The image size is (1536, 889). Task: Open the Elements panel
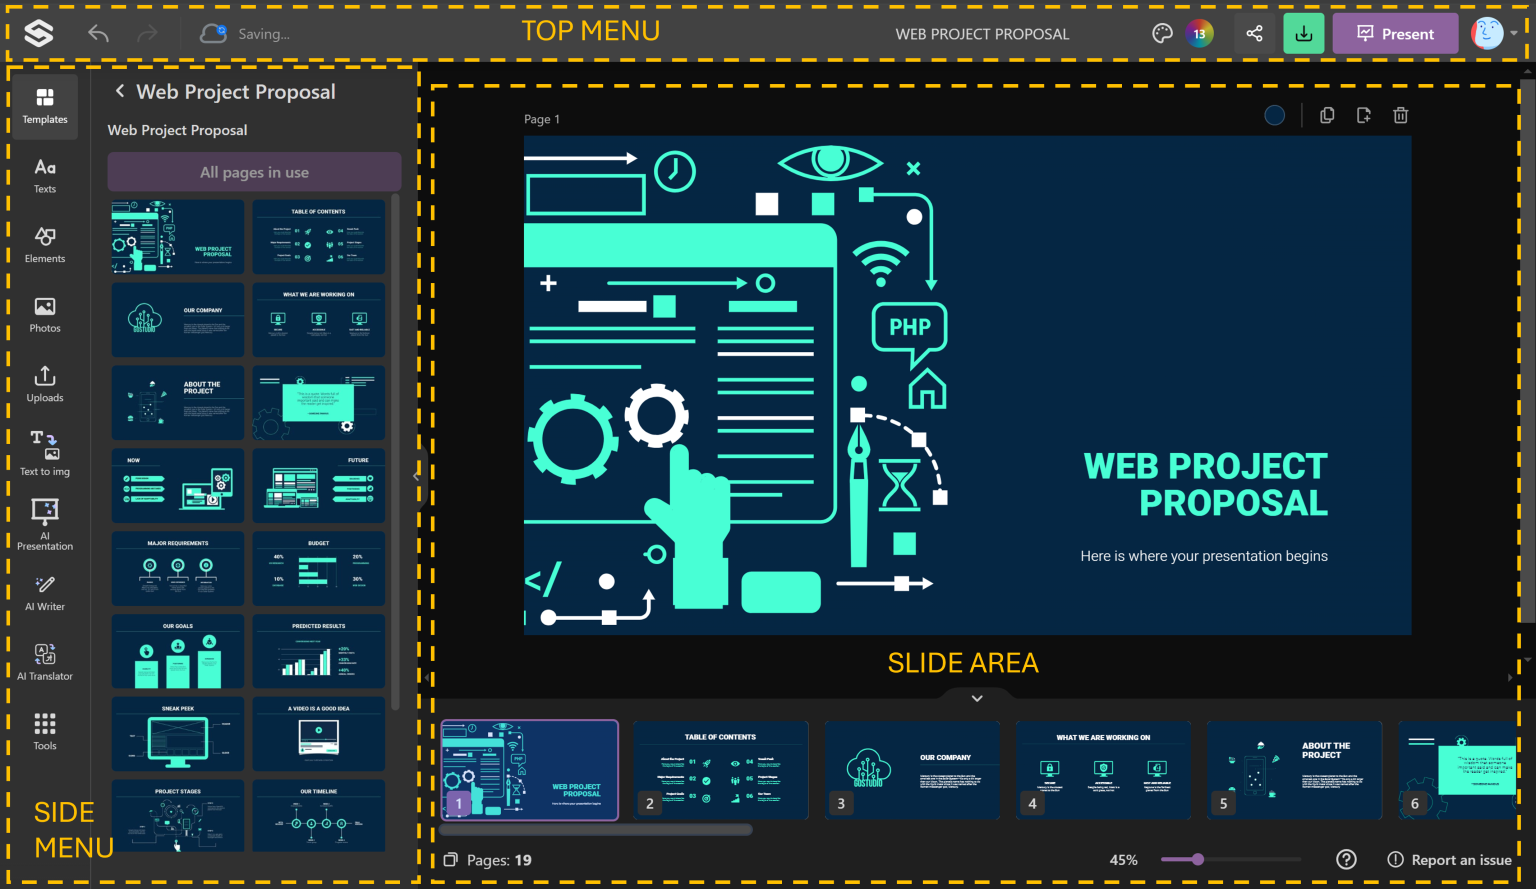(x=44, y=245)
